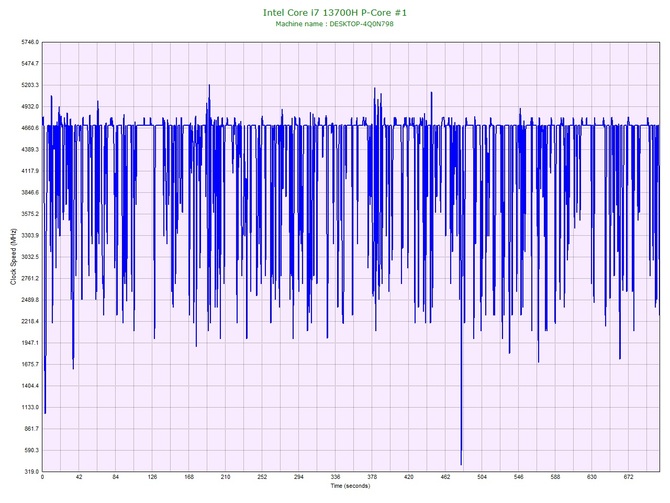
Task: Click the 1133.0 y-axis value
Action: pos(30,407)
